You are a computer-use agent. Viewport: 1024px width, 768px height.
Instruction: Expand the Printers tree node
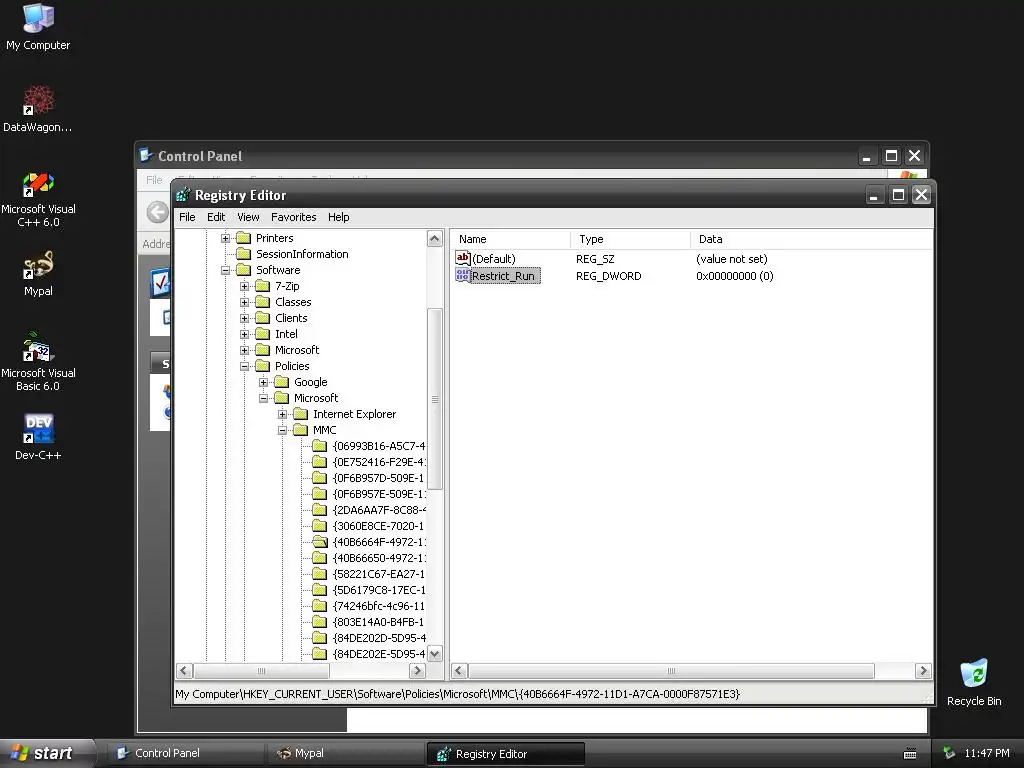pos(225,238)
